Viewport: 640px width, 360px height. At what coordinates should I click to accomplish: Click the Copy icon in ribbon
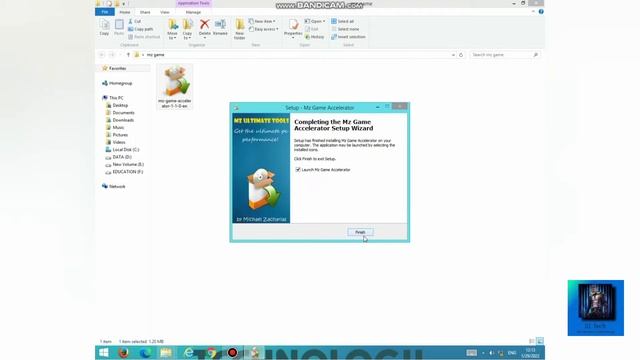tap(104, 27)
